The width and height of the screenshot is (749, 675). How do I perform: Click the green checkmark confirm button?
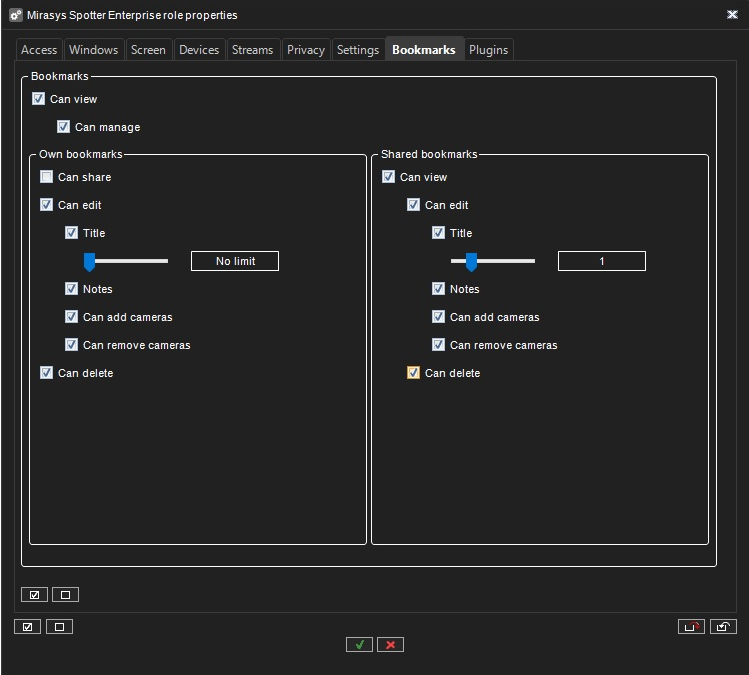point(359,645)
